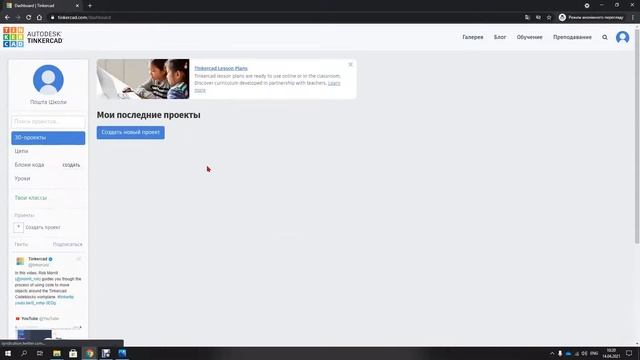Open the Преподавание menu item

572,37
